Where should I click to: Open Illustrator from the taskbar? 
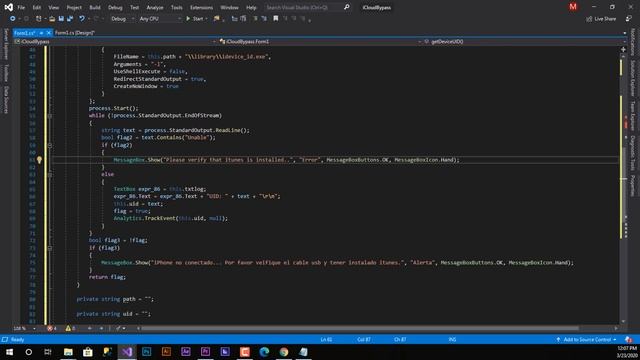166,352
